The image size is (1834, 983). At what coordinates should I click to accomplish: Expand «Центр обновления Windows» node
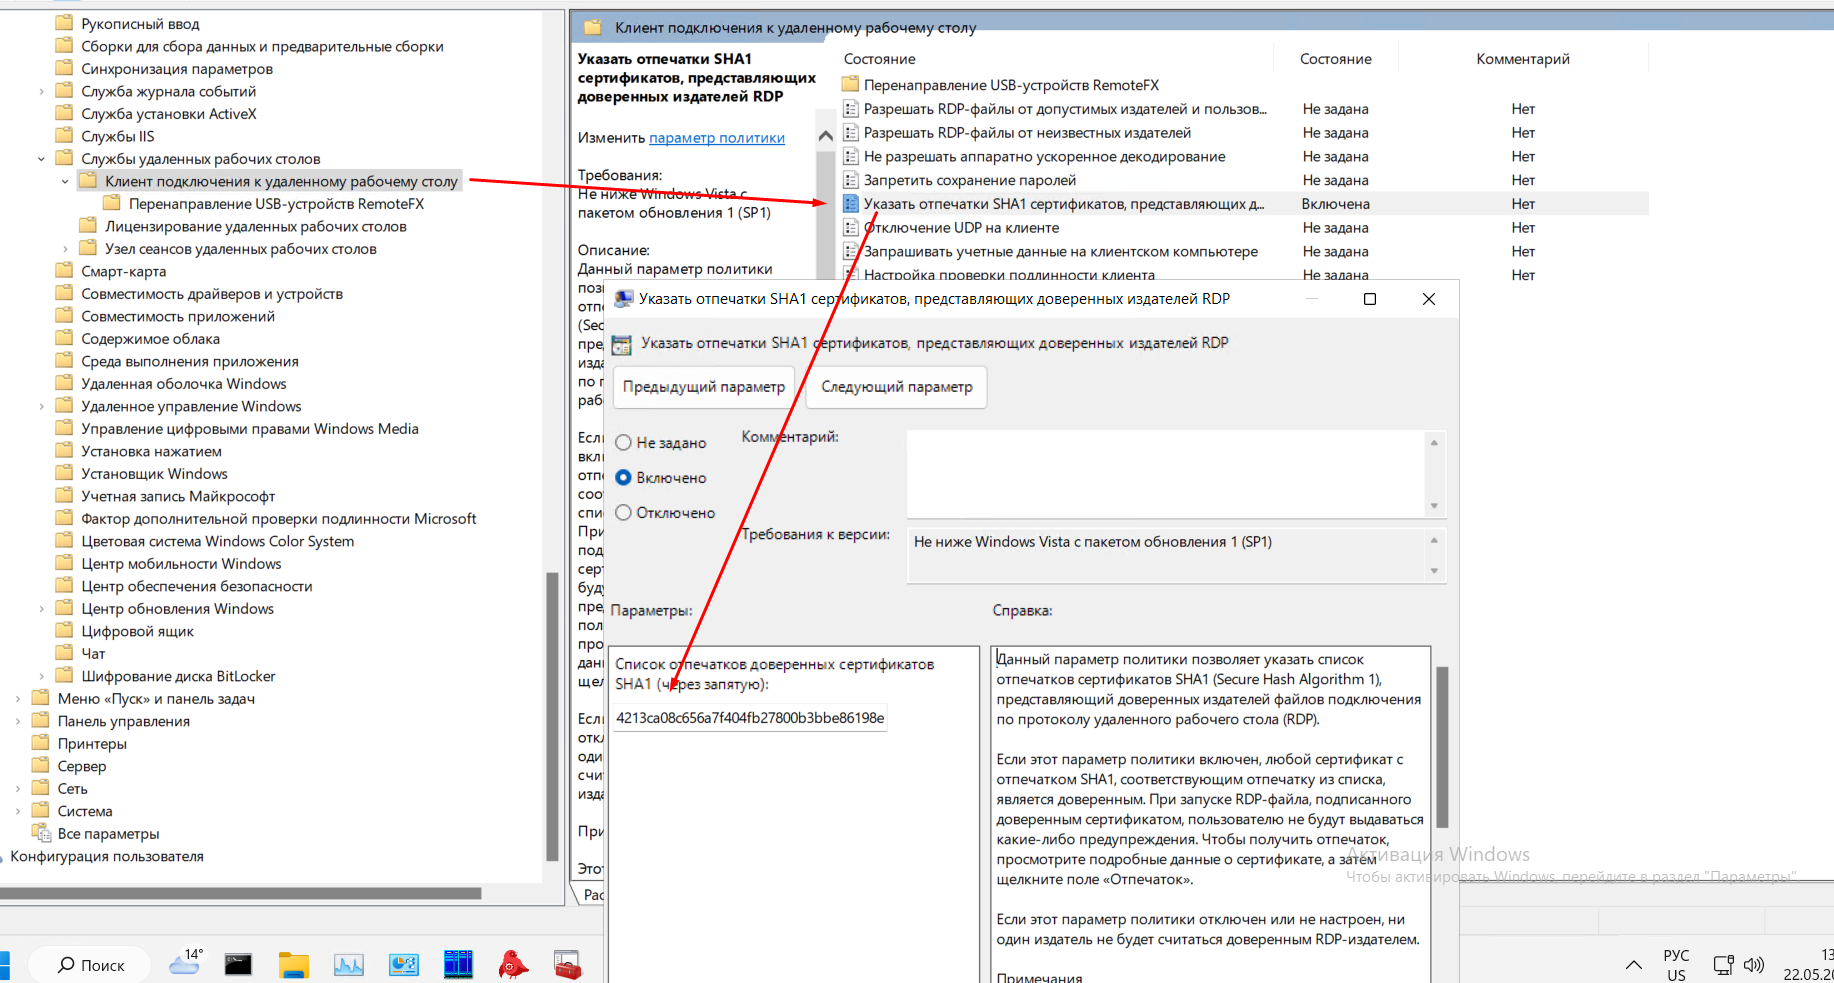click(41, 609)
